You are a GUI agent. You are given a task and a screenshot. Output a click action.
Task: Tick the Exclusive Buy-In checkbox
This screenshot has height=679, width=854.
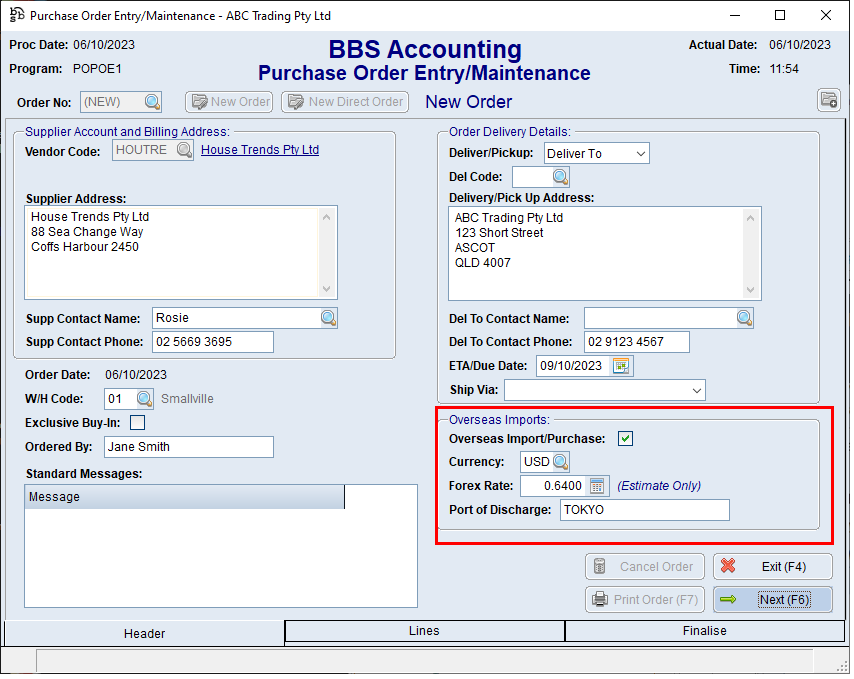(x=137, y=423)
